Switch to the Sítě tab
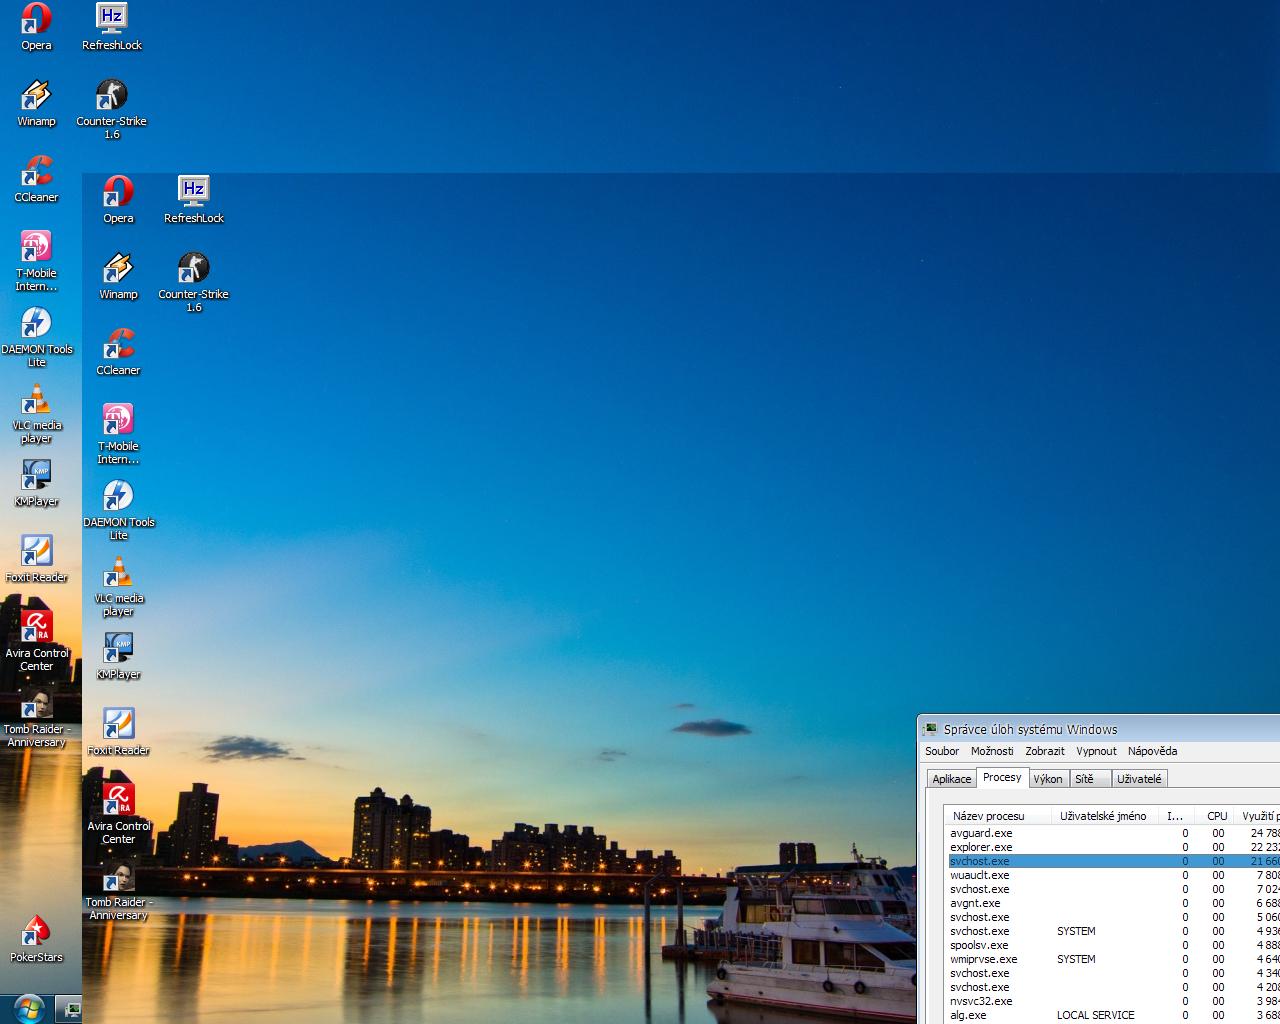The image size is (1280, 1024). (1085, 779)
